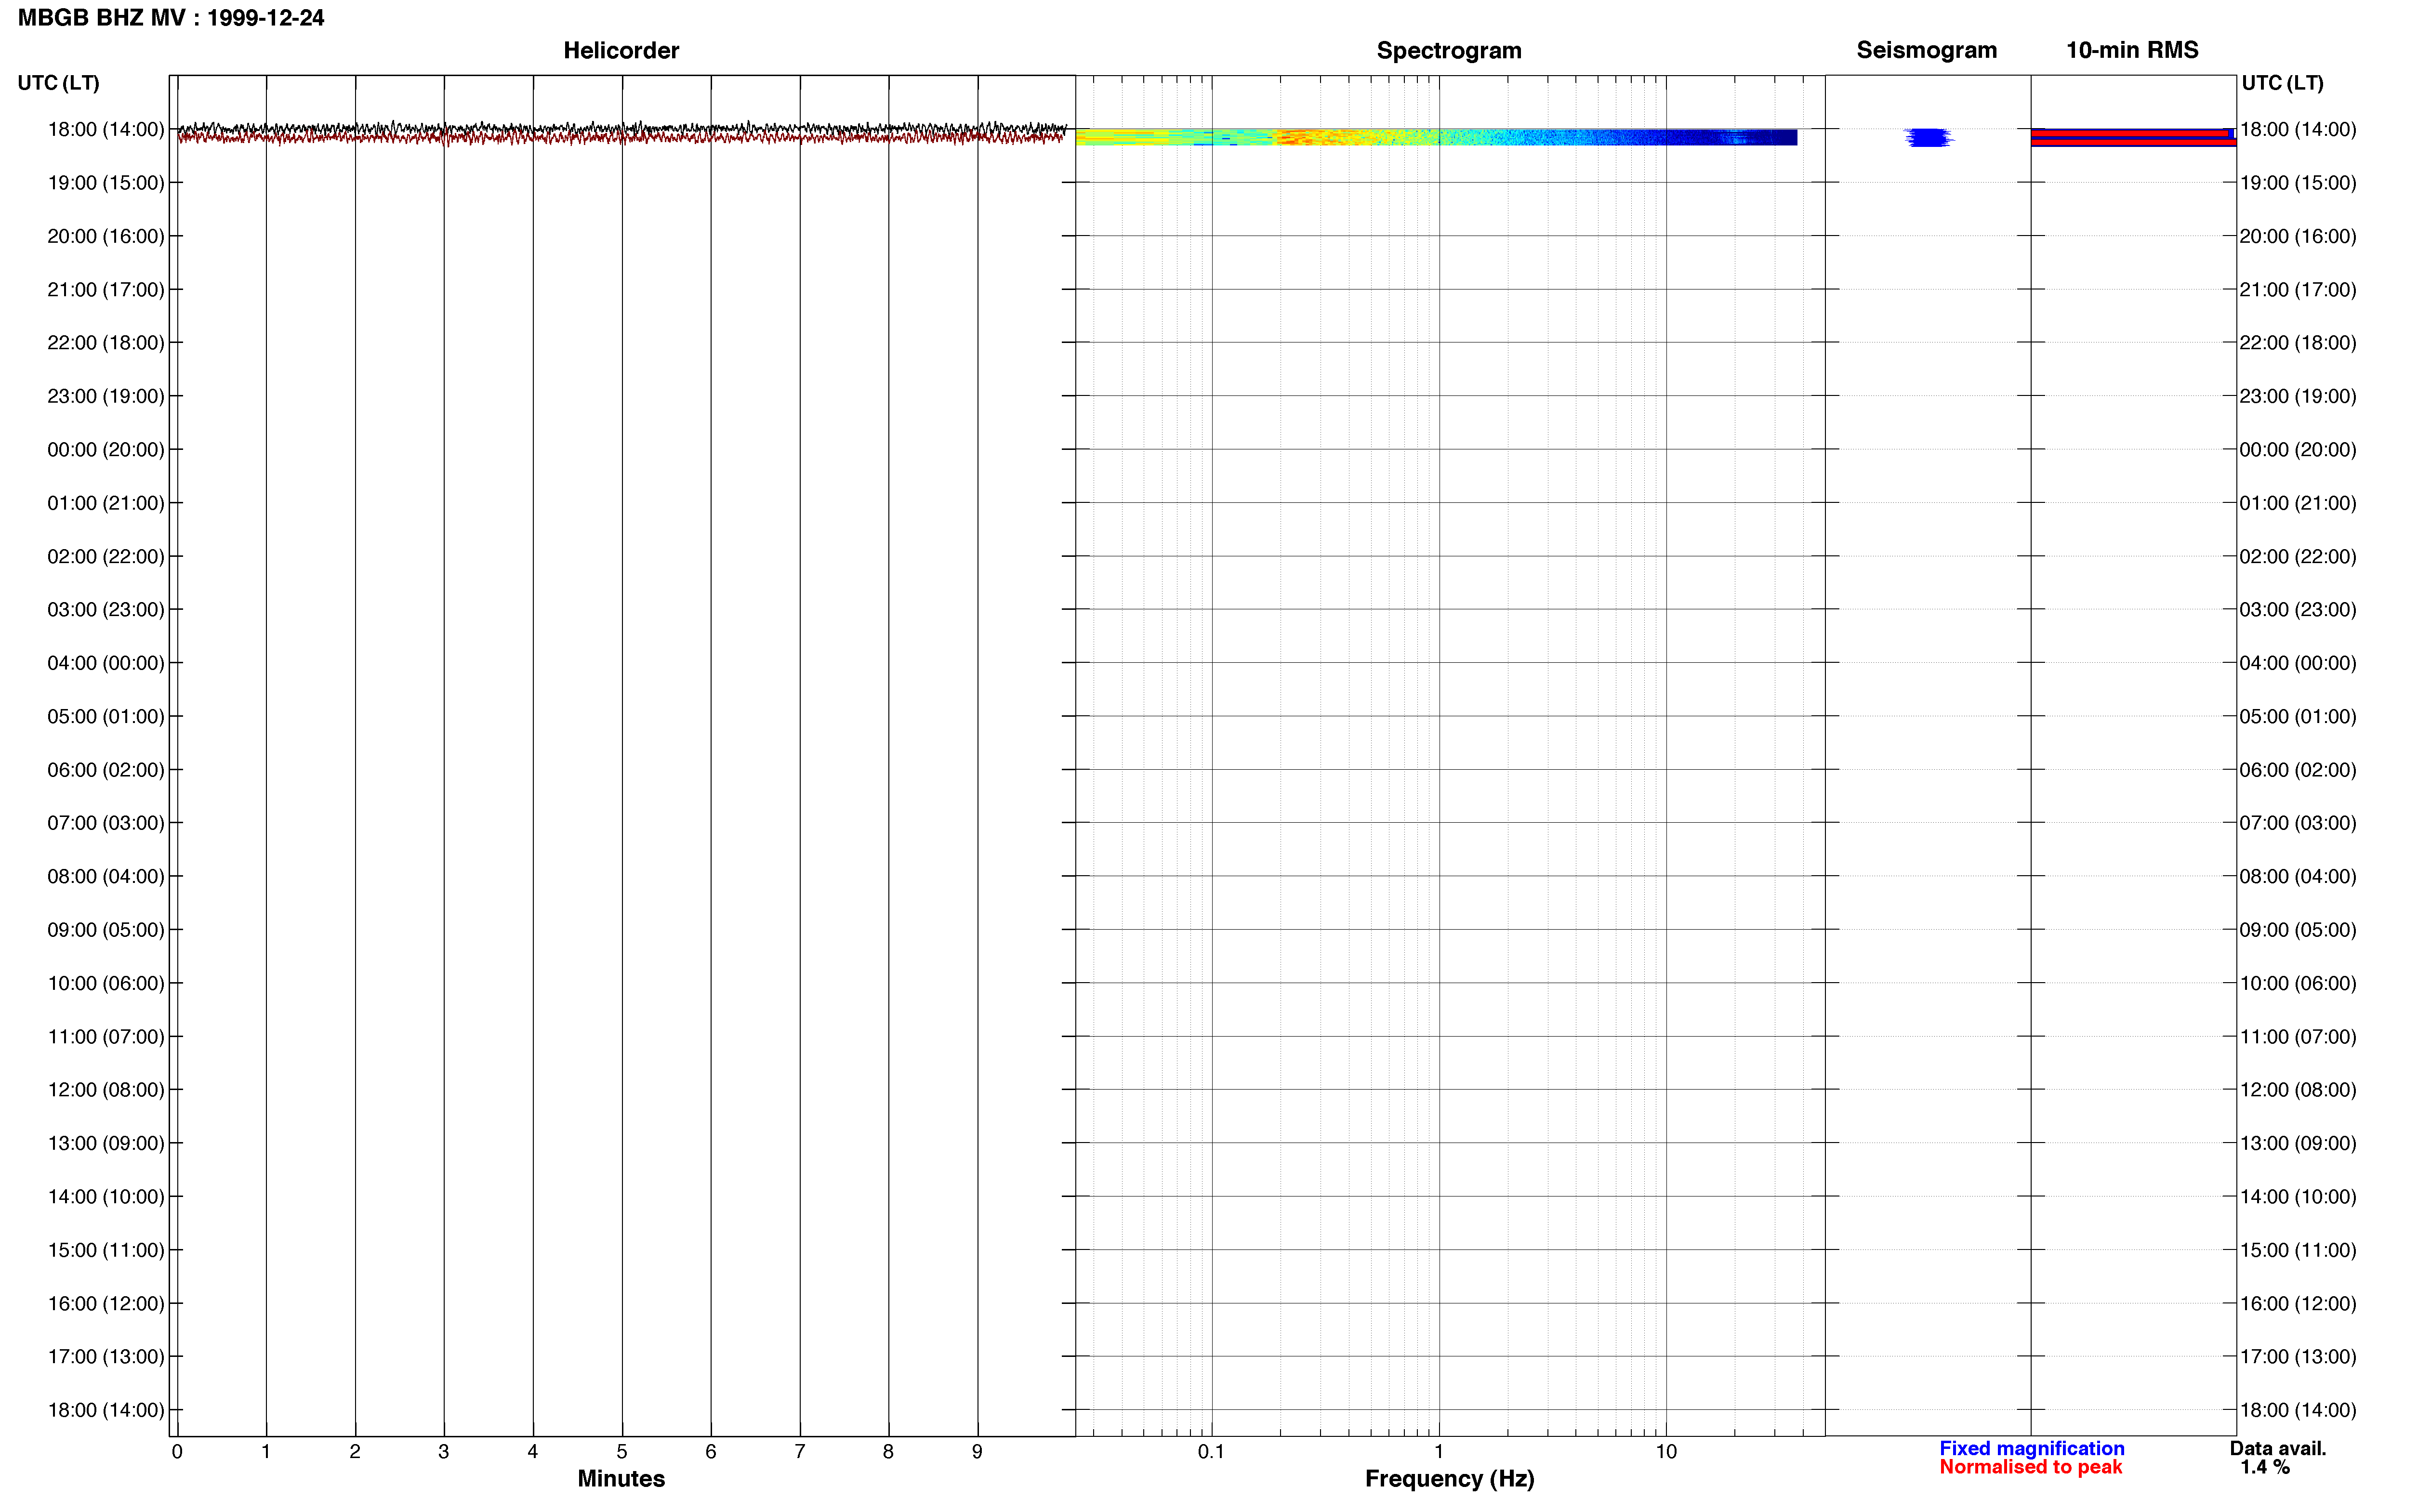Click "02:00 (22:00)" on the left time axis
Screen dimensions: 2418x1512
[106, 556]
